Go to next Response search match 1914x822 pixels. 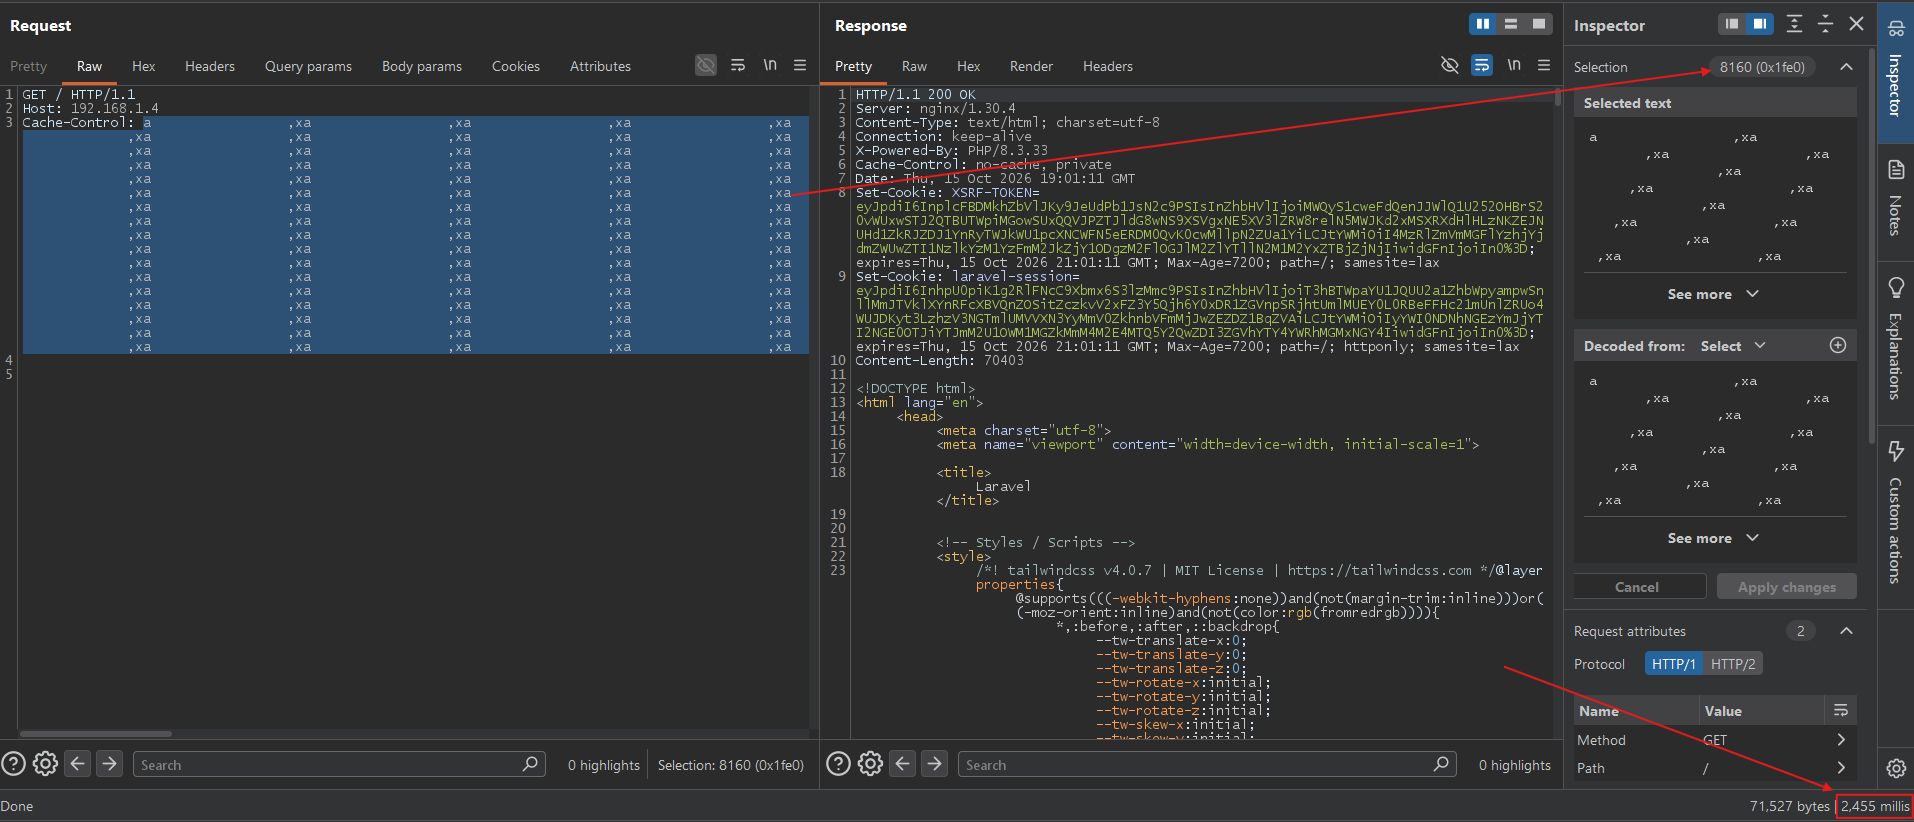pos(934,764)
